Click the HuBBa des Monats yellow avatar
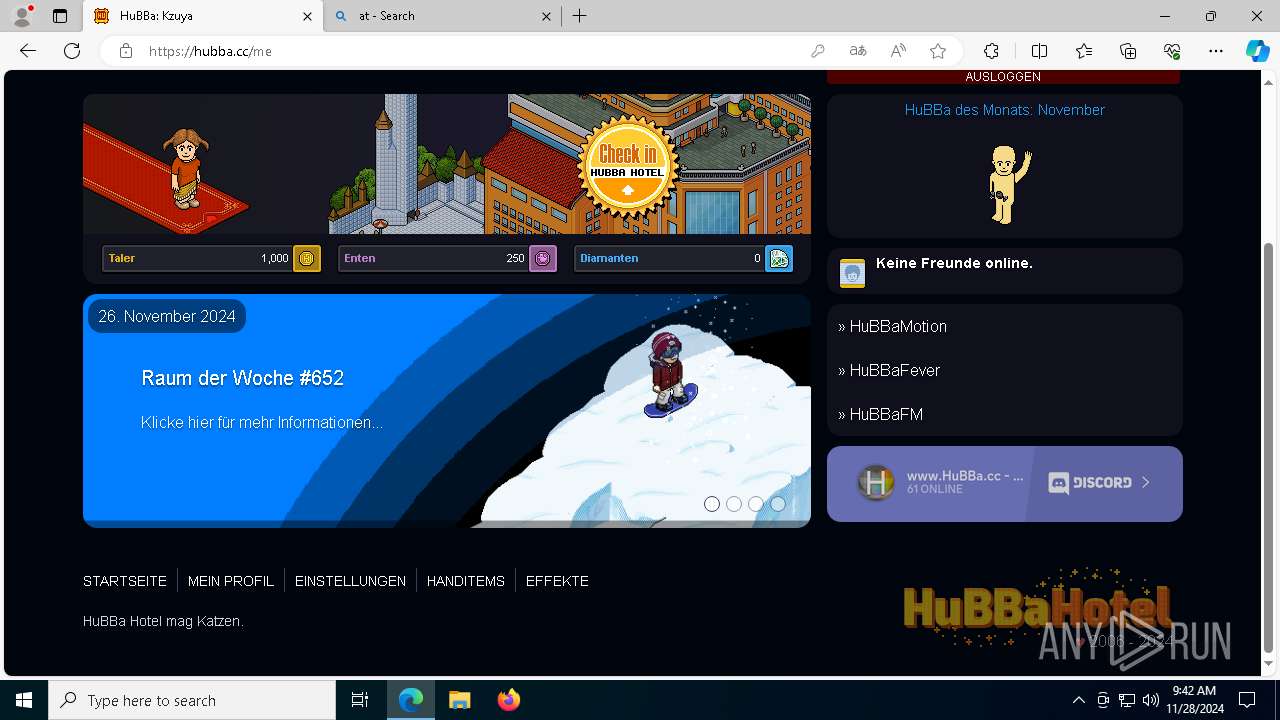This screenshot has width=1280, height=720. point(1008,184)
